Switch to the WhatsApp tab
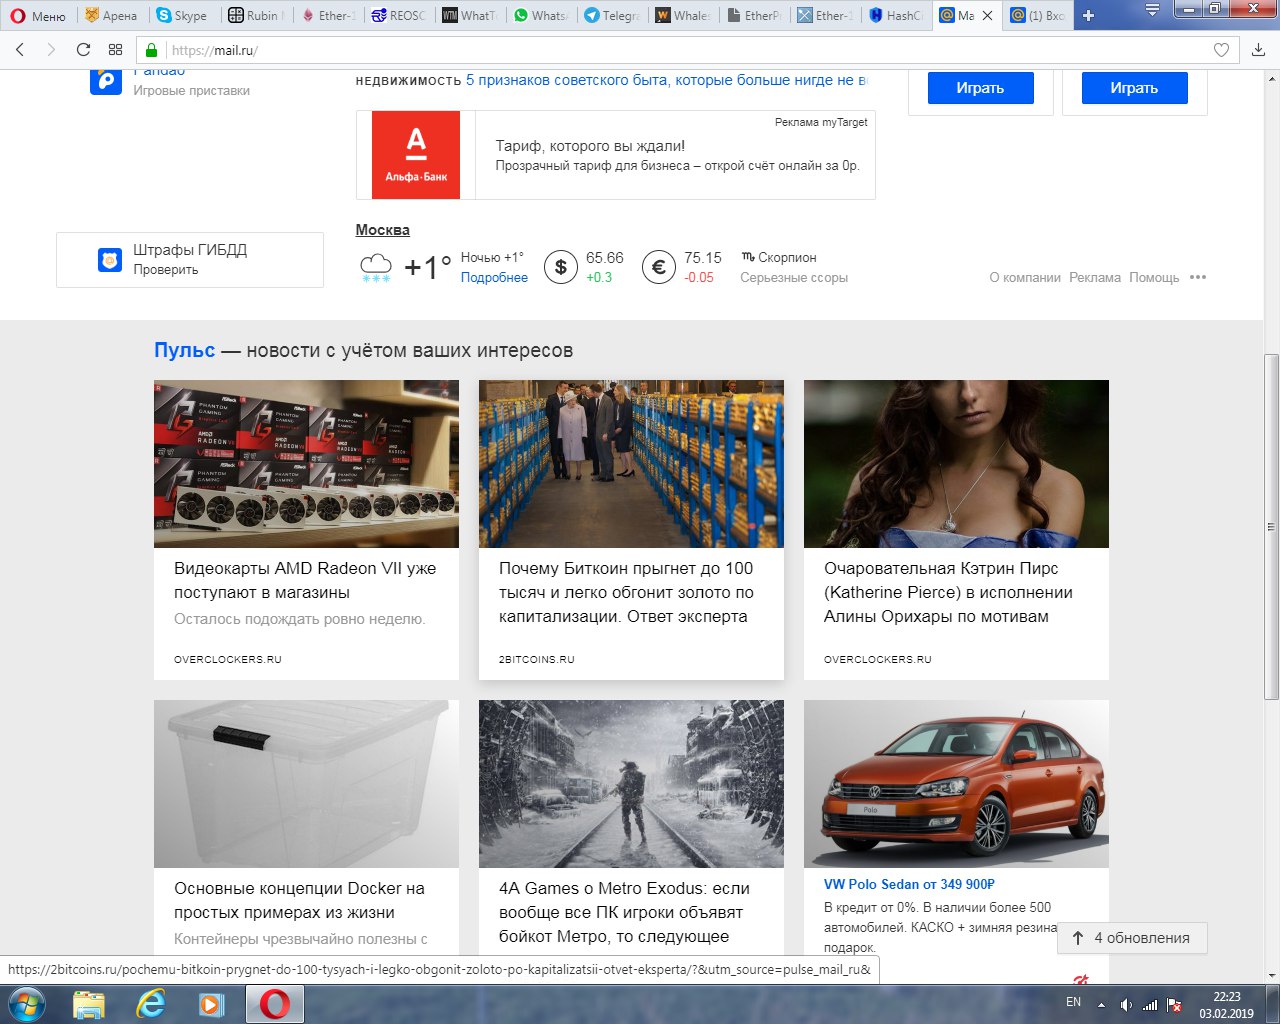Image resolution: width=1280 pixels, height=1024 pixels. 541,15
